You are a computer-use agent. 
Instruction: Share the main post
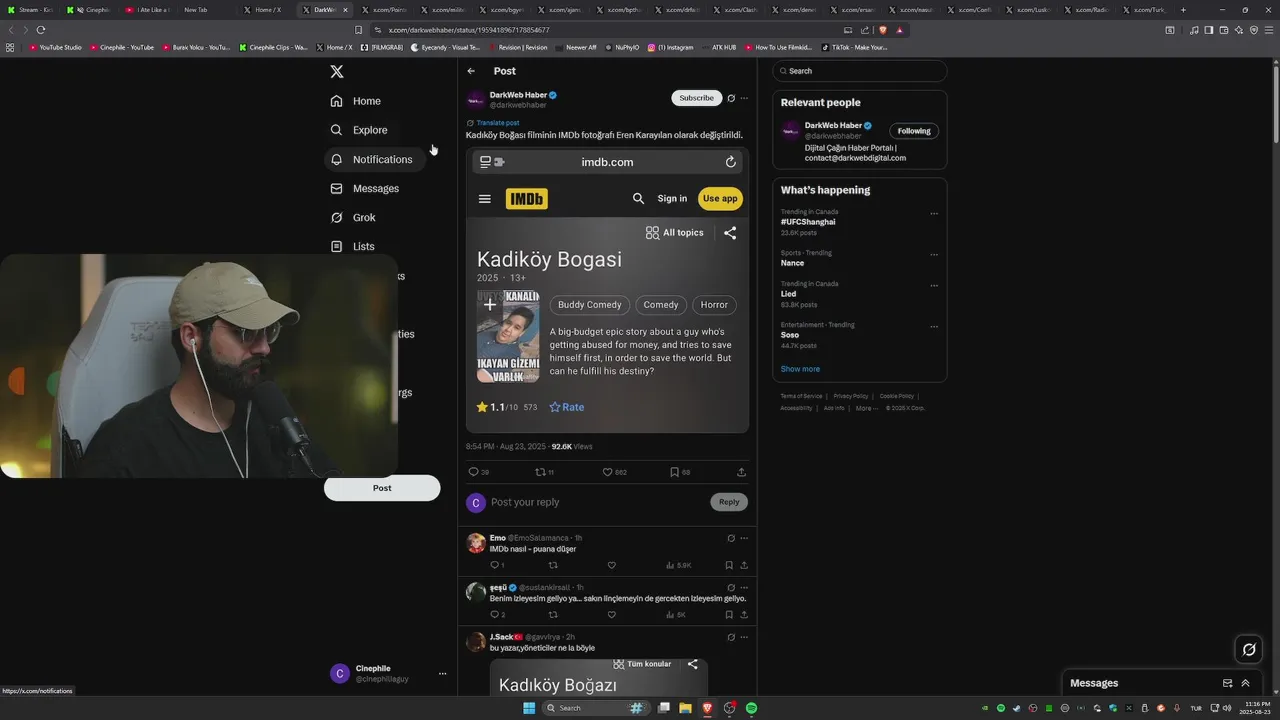pyautogui.click(x=741, y=472)
